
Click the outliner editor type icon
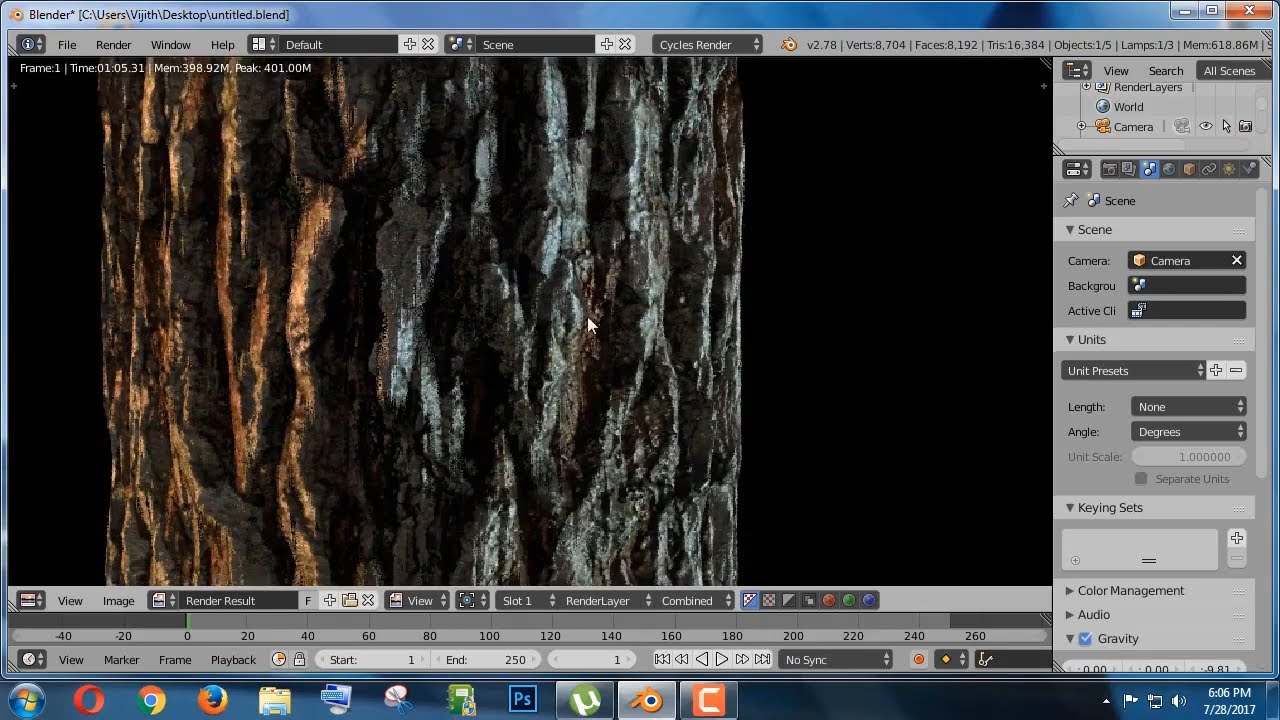(x=1077, y=70)
